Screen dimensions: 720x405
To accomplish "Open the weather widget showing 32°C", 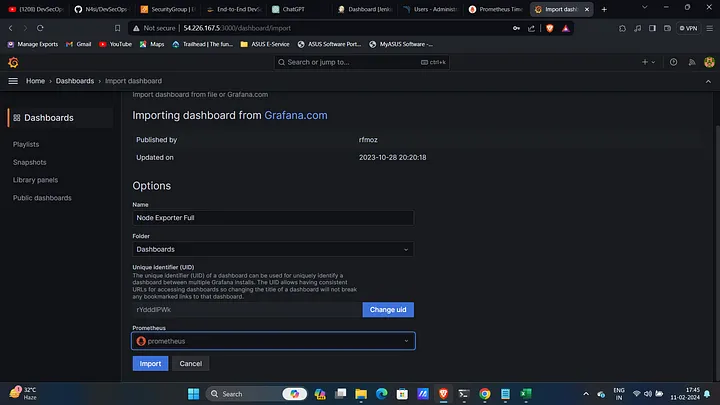I will point(23,394).
